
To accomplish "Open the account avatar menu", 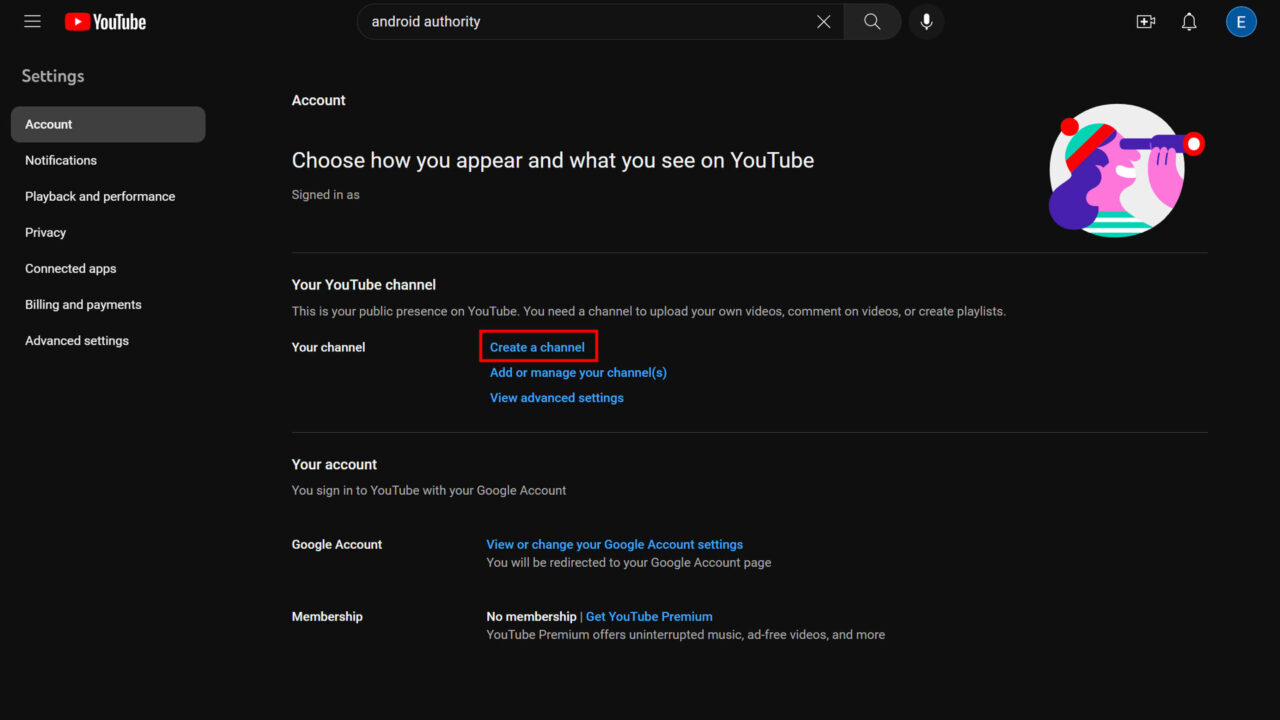I will [x=1241, y=22].
